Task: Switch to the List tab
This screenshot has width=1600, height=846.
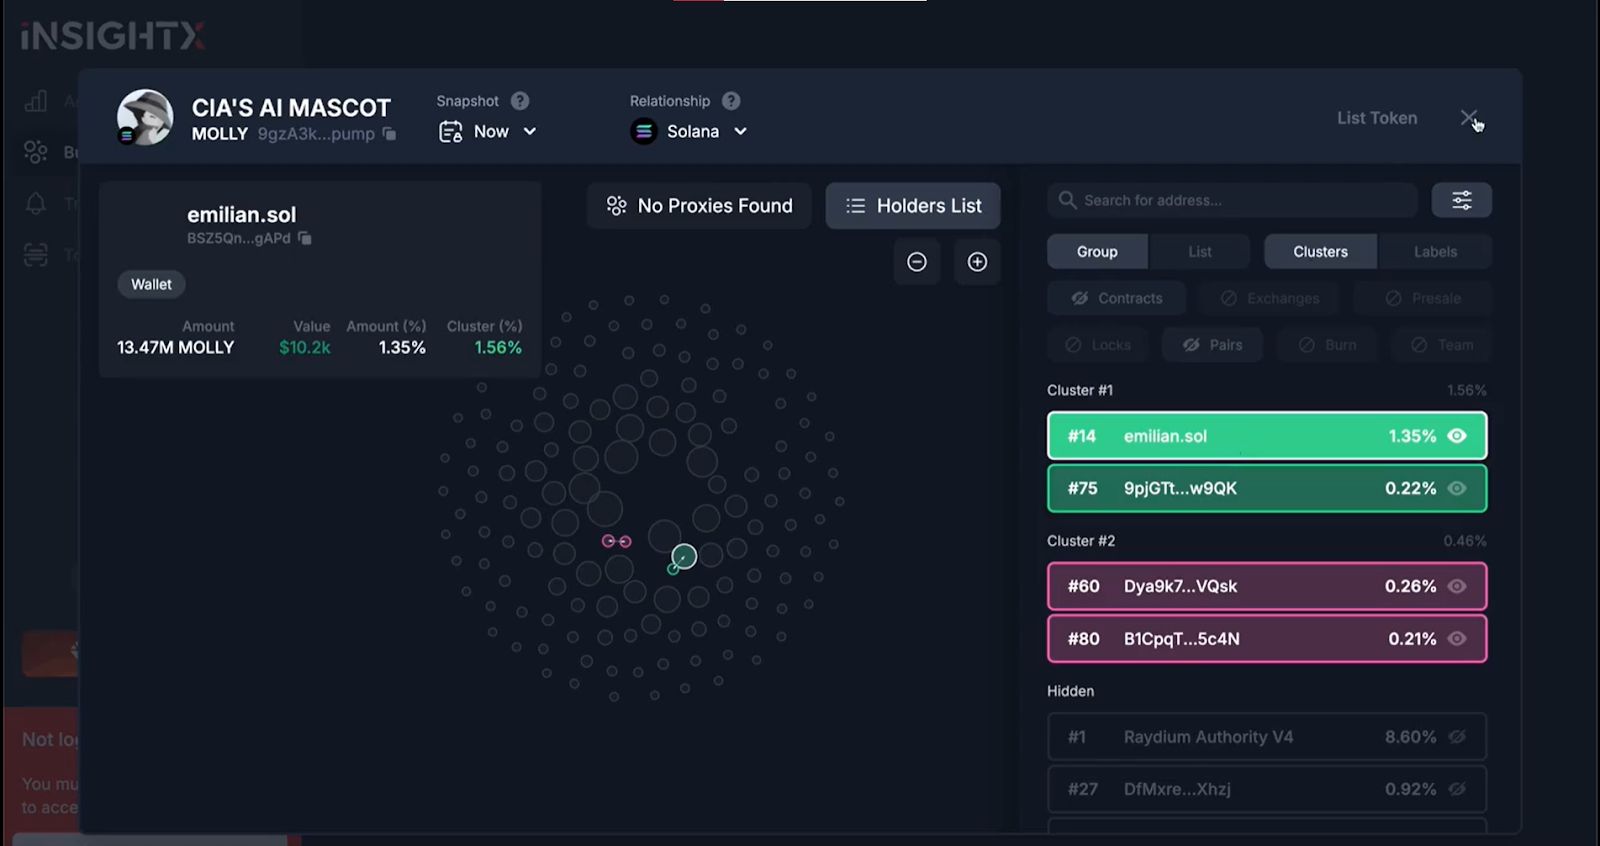Action: click(1200, 252)
